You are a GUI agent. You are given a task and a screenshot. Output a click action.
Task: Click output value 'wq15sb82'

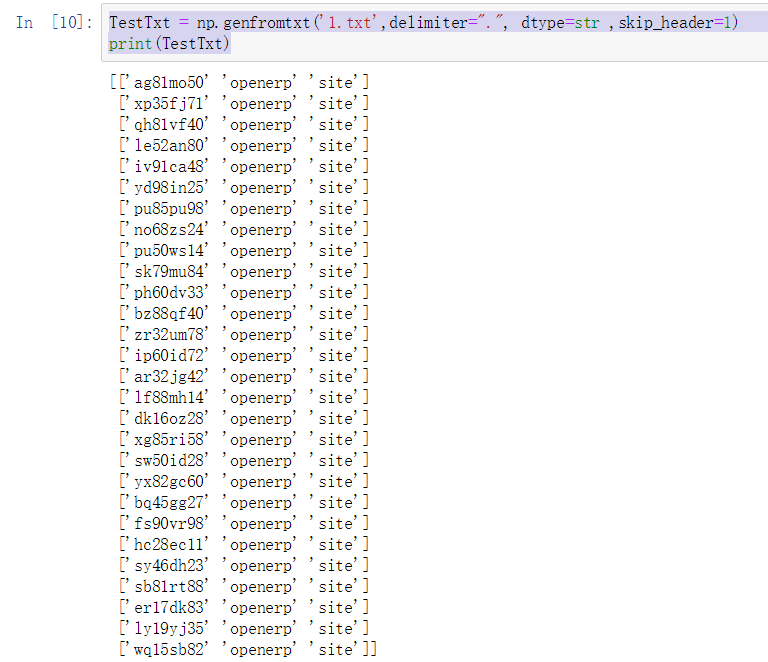[169, 650]
